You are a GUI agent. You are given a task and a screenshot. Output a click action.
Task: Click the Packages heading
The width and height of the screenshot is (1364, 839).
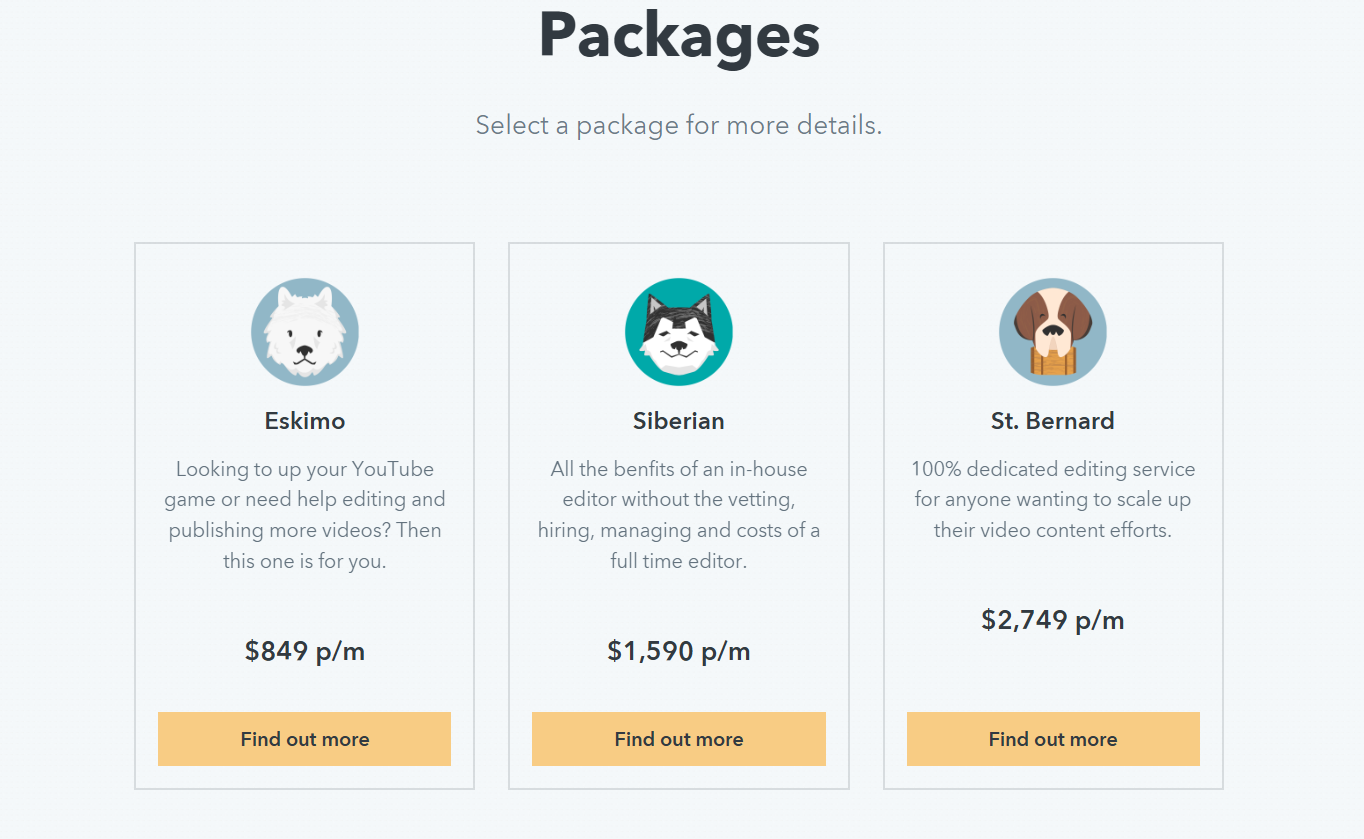tap(679, 35)
